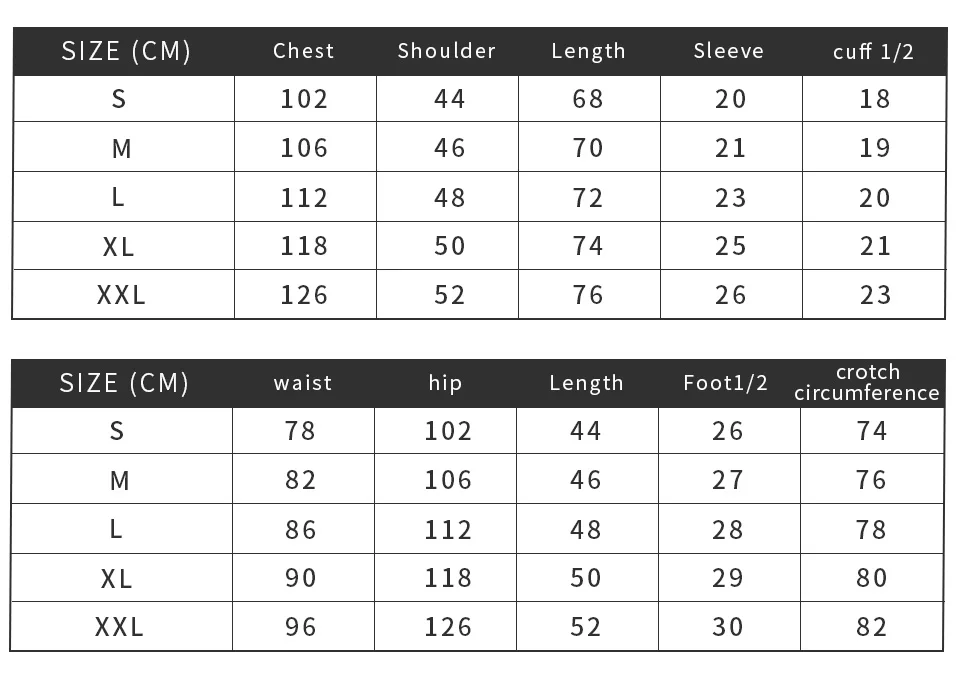Select the Chest value 126 for XXL

(x=304, y=295)
